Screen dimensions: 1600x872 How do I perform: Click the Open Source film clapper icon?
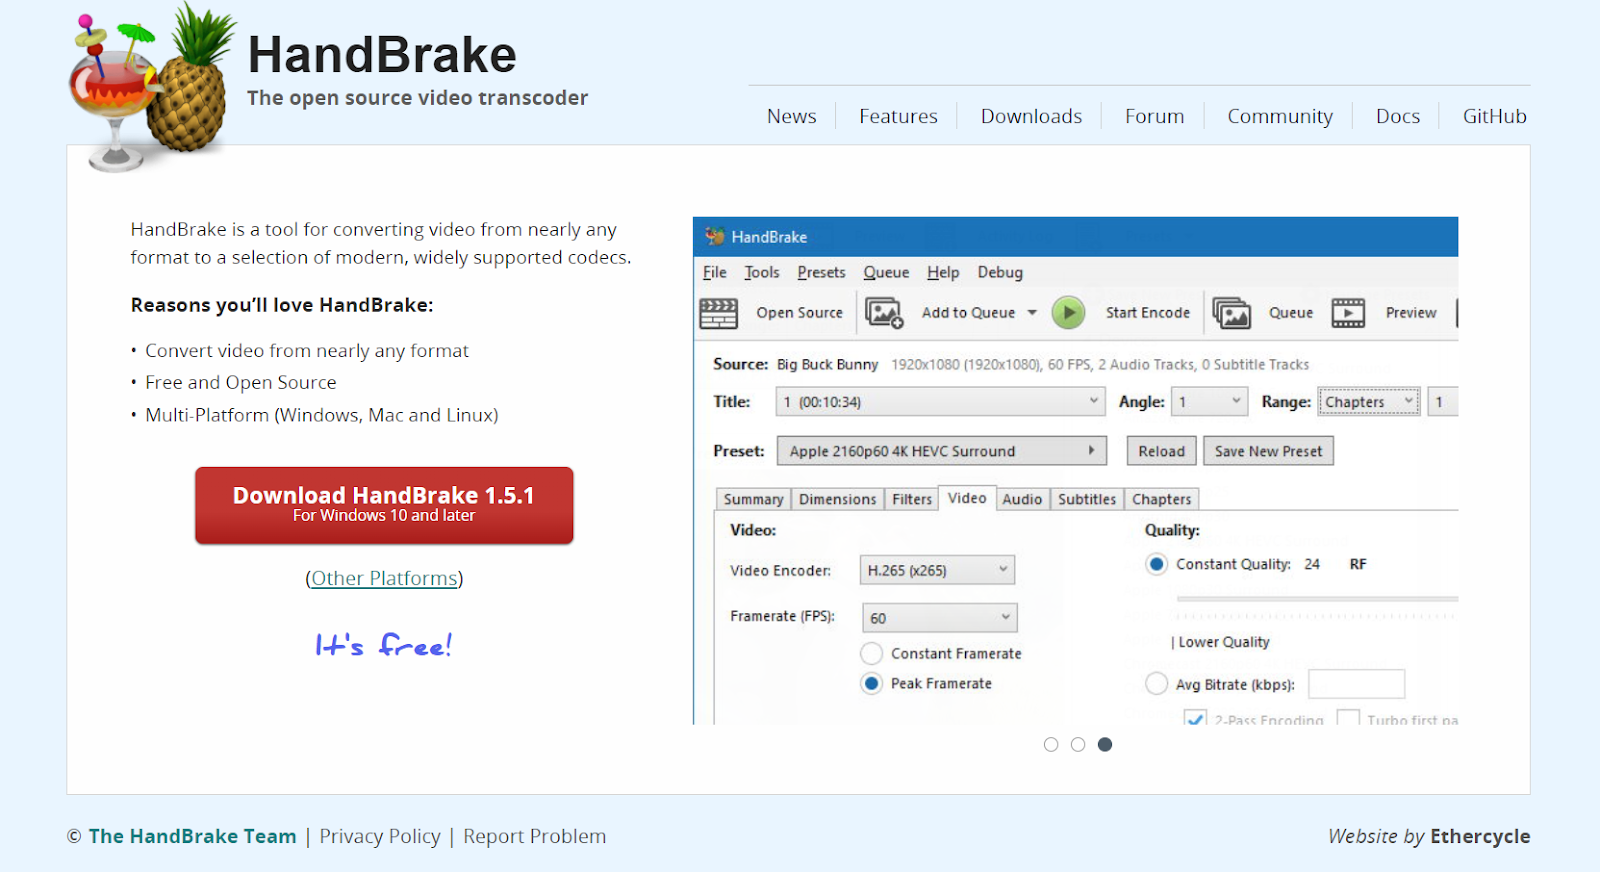coord(718,313)
